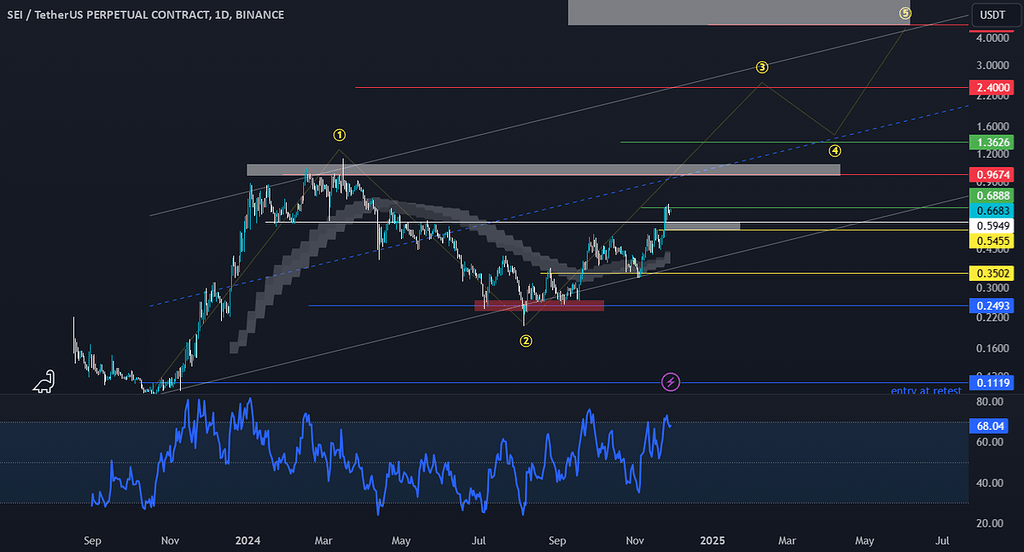Select the red support zone rectangle
The height and width of the screenshot is (552, 1024).
coord(539,305)
